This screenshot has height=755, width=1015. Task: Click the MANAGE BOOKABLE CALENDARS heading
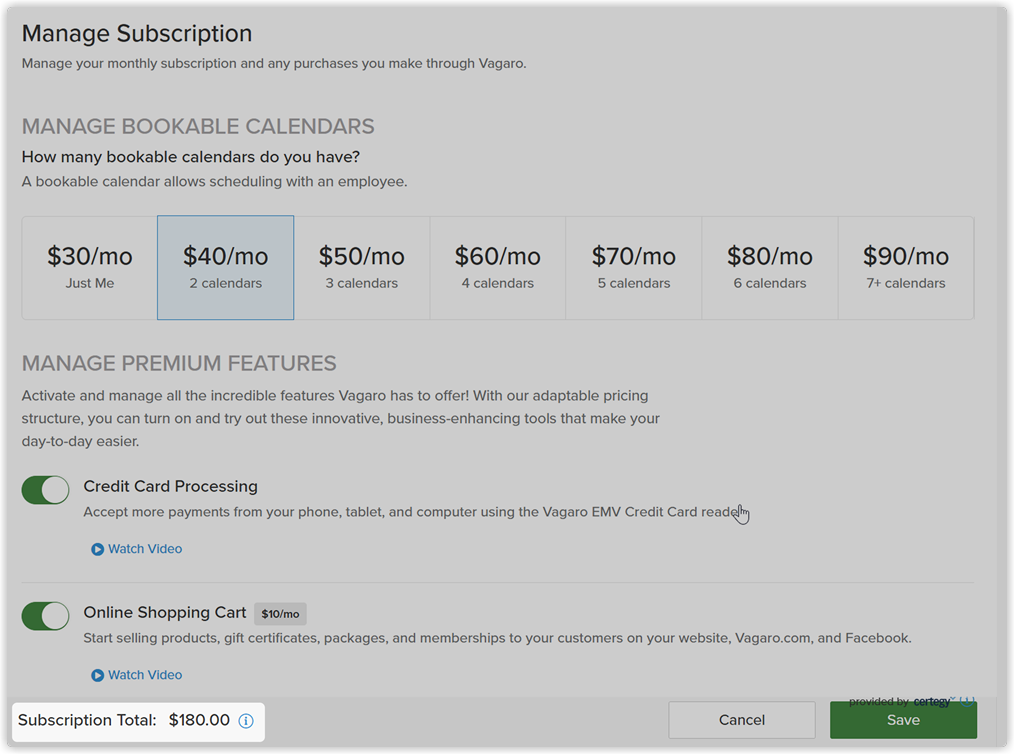pos(198,126)
